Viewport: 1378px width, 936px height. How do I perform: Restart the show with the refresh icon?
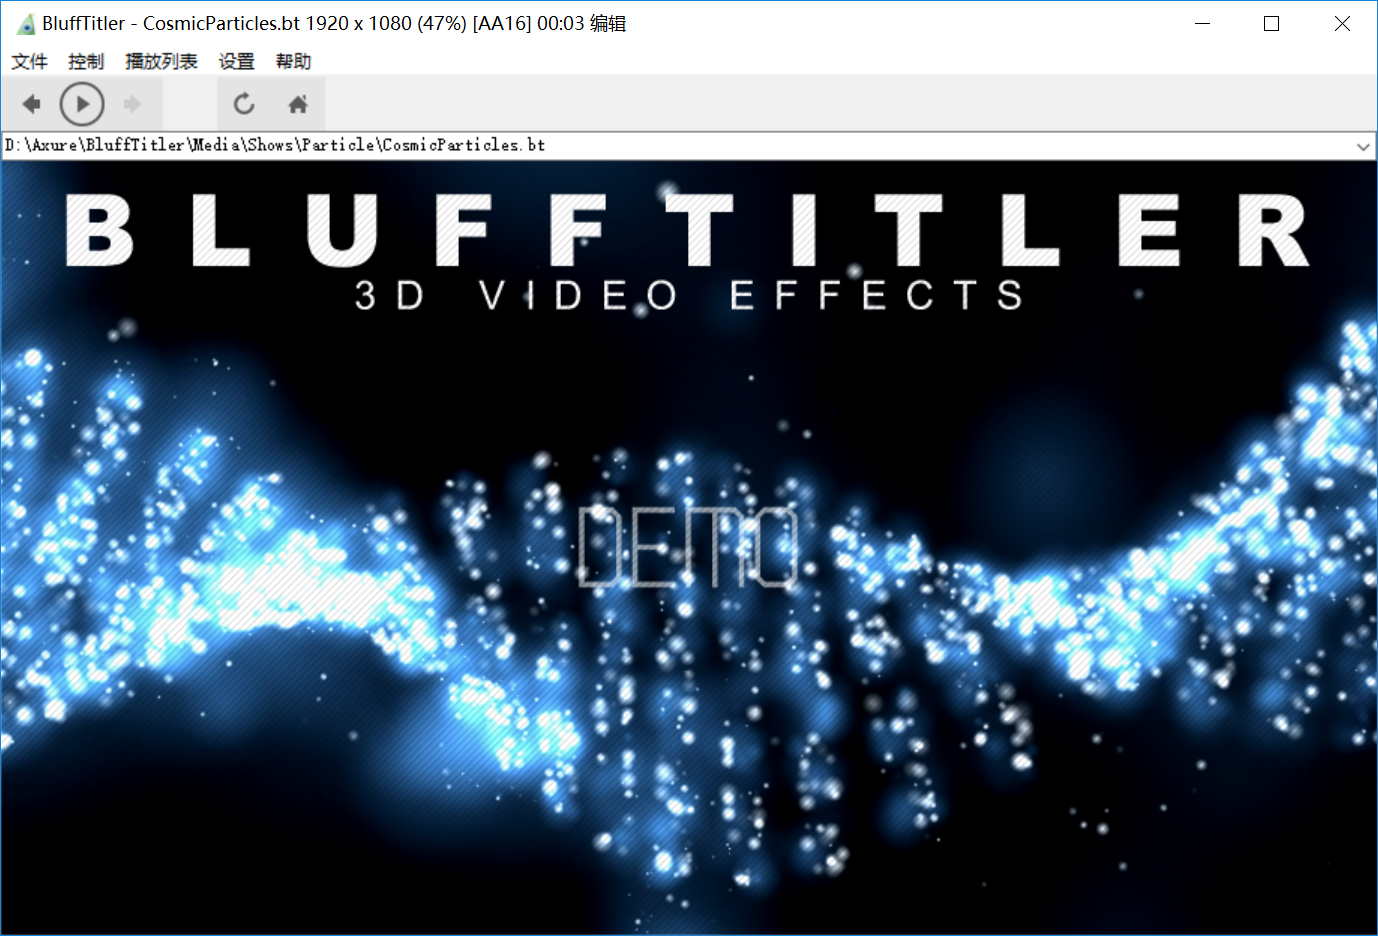243,103
